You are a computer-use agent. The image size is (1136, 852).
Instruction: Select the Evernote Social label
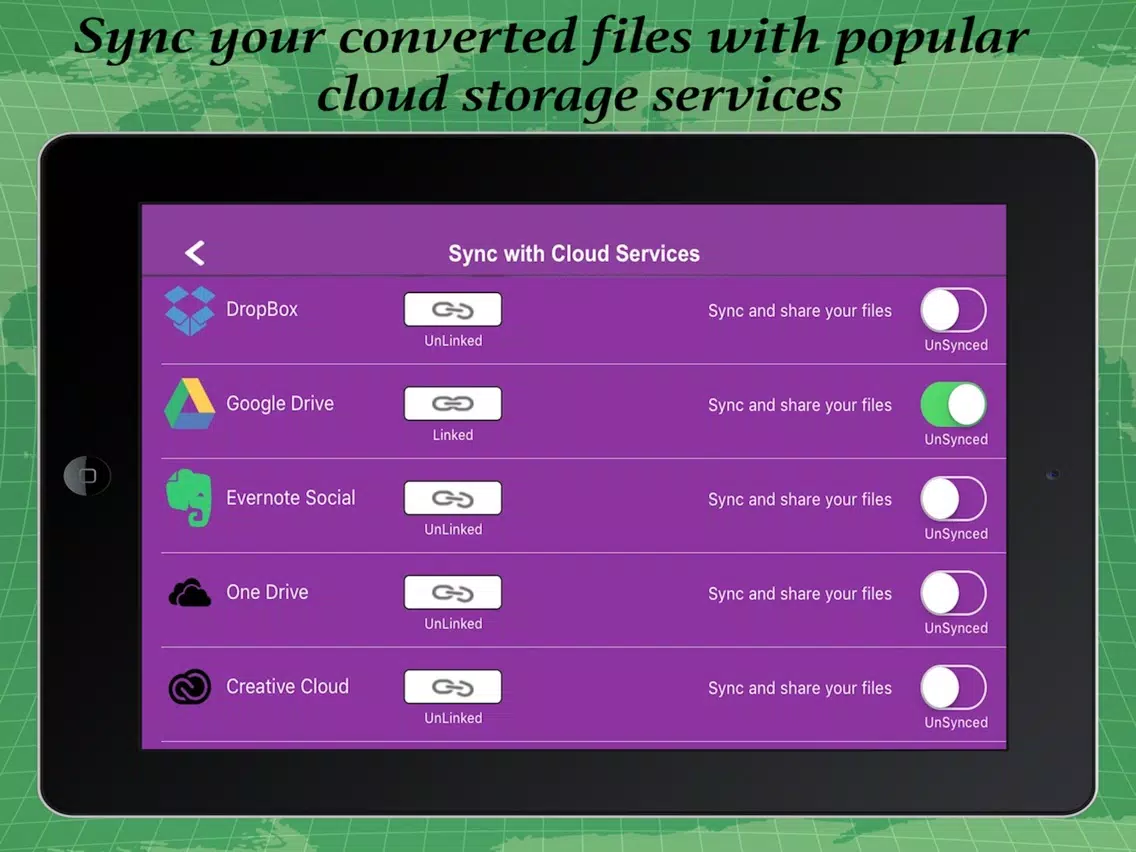[x=291, y=498]
